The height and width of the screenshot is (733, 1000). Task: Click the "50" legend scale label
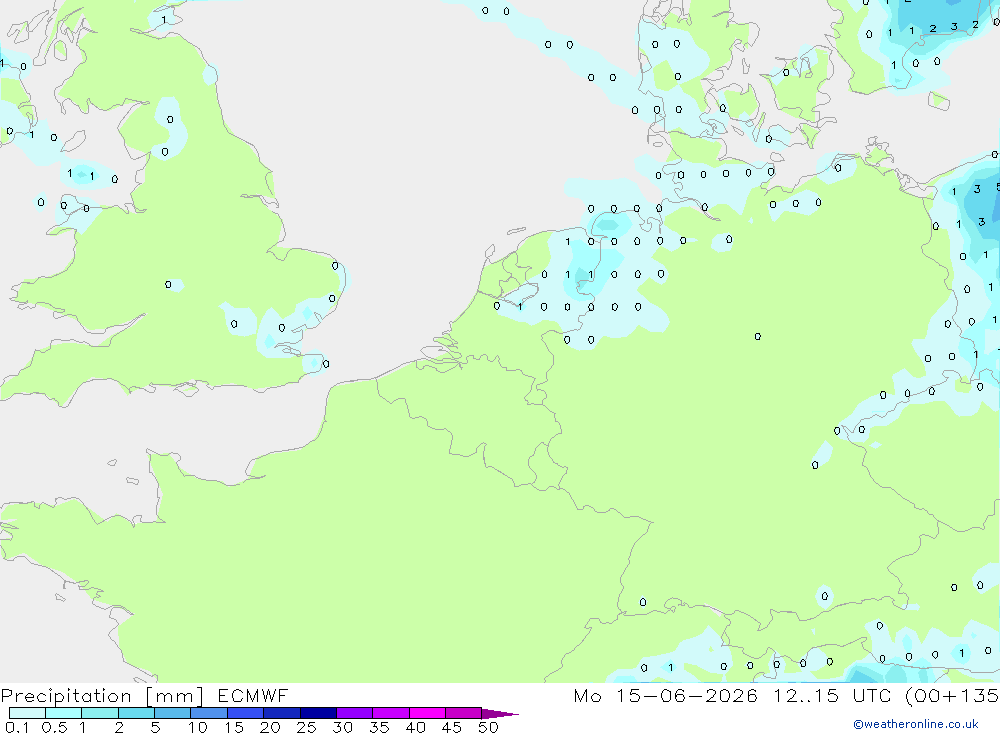click(x=489, y=727)
